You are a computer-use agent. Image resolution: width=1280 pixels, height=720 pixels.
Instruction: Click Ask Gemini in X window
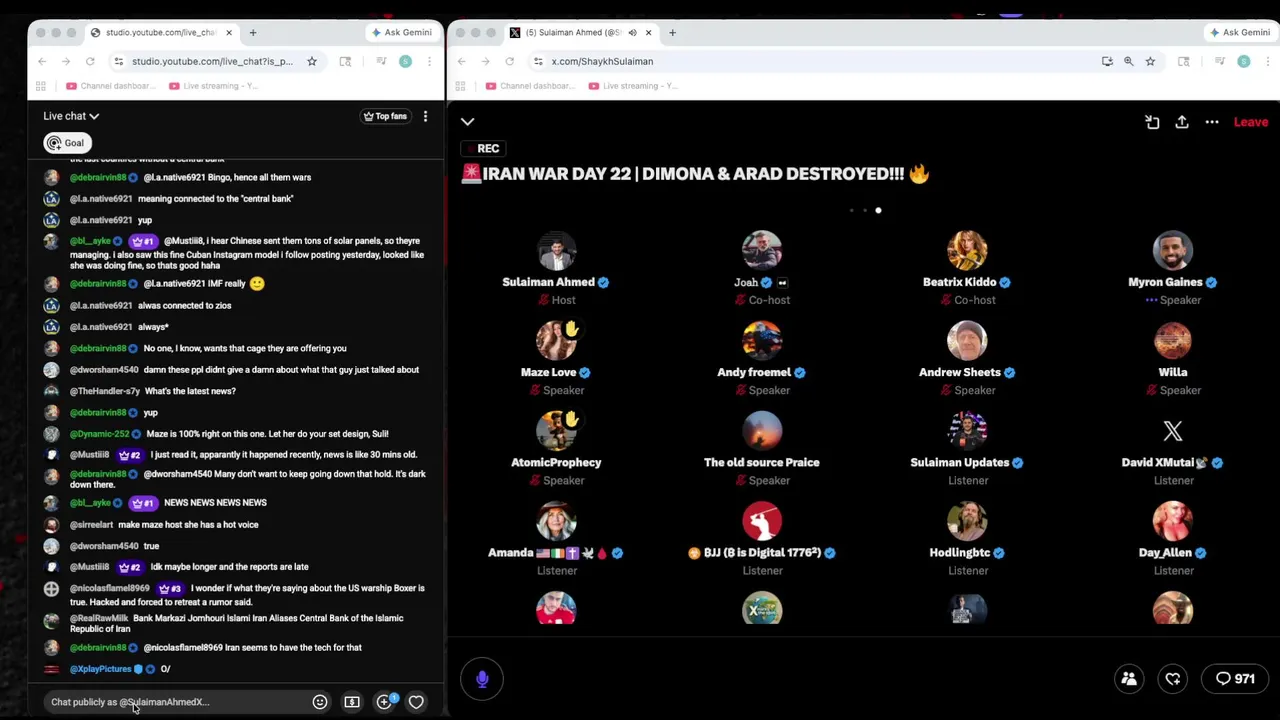[x=1240, y=32]
